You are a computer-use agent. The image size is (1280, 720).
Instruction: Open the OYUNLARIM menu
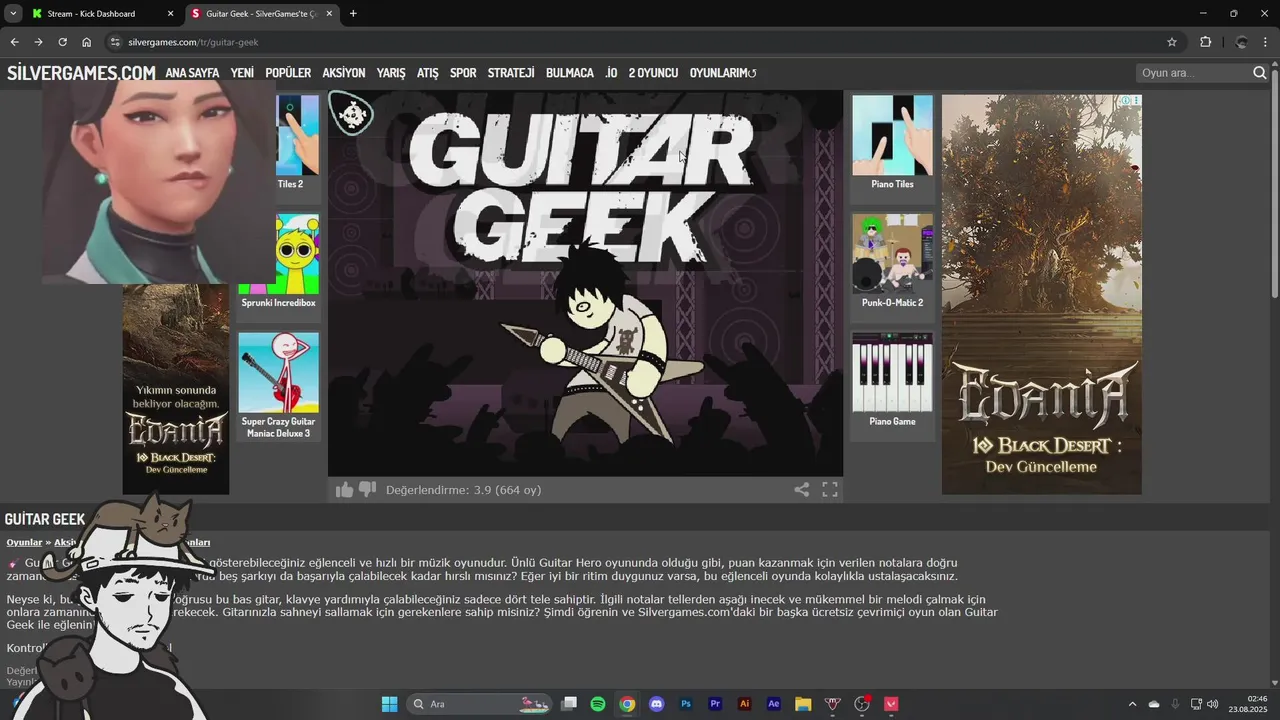pos(723,73)
